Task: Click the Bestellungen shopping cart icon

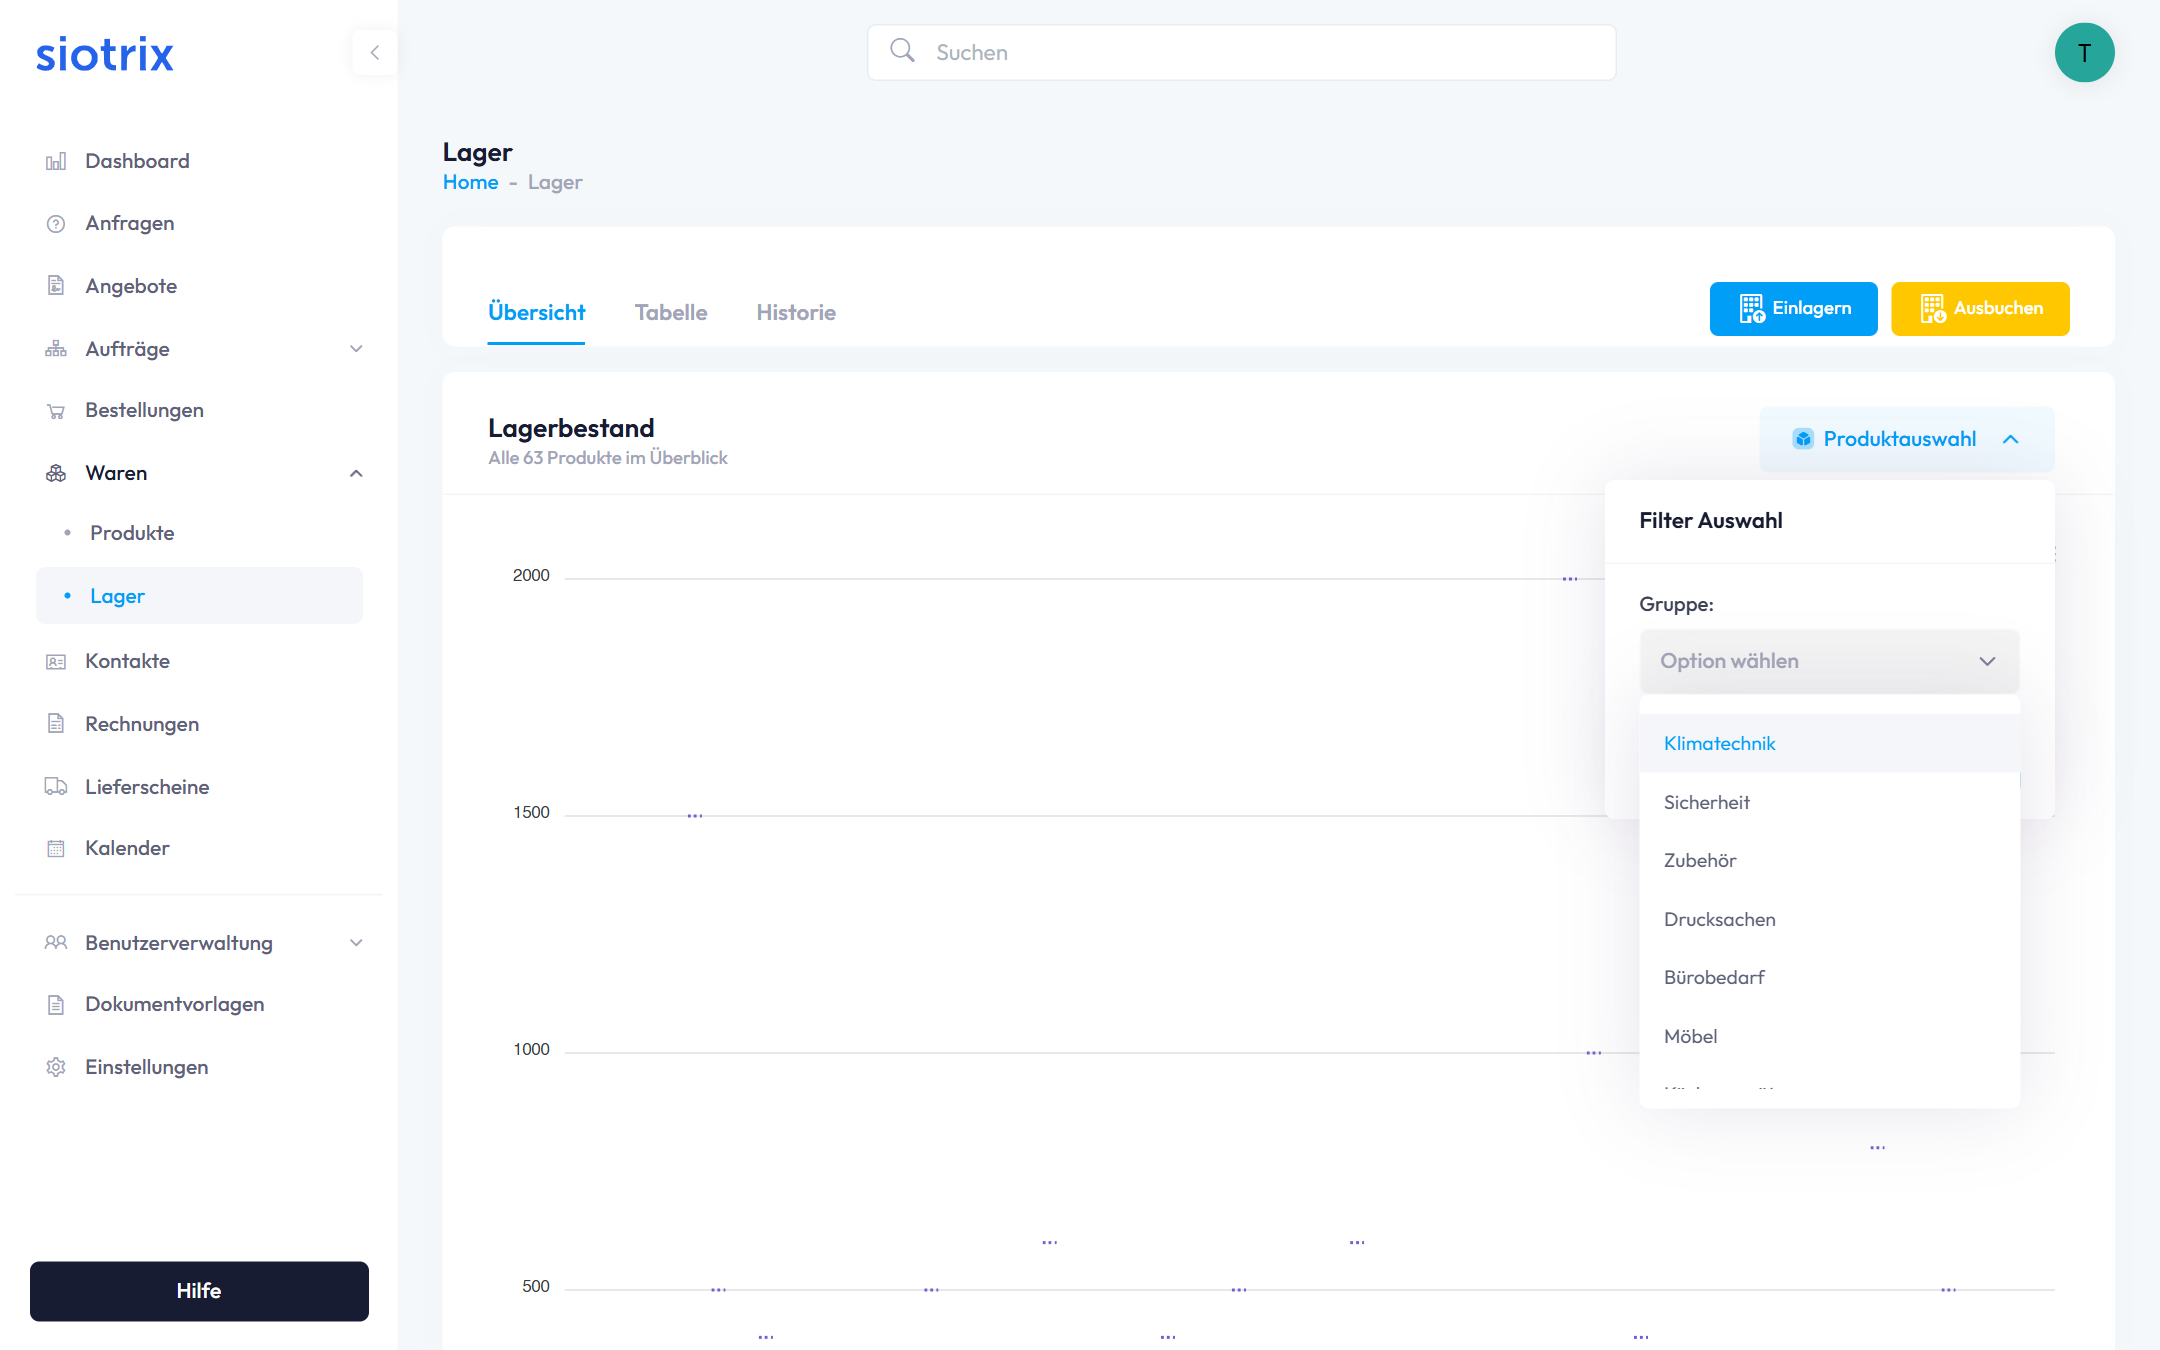Action: tap(56, 411)
